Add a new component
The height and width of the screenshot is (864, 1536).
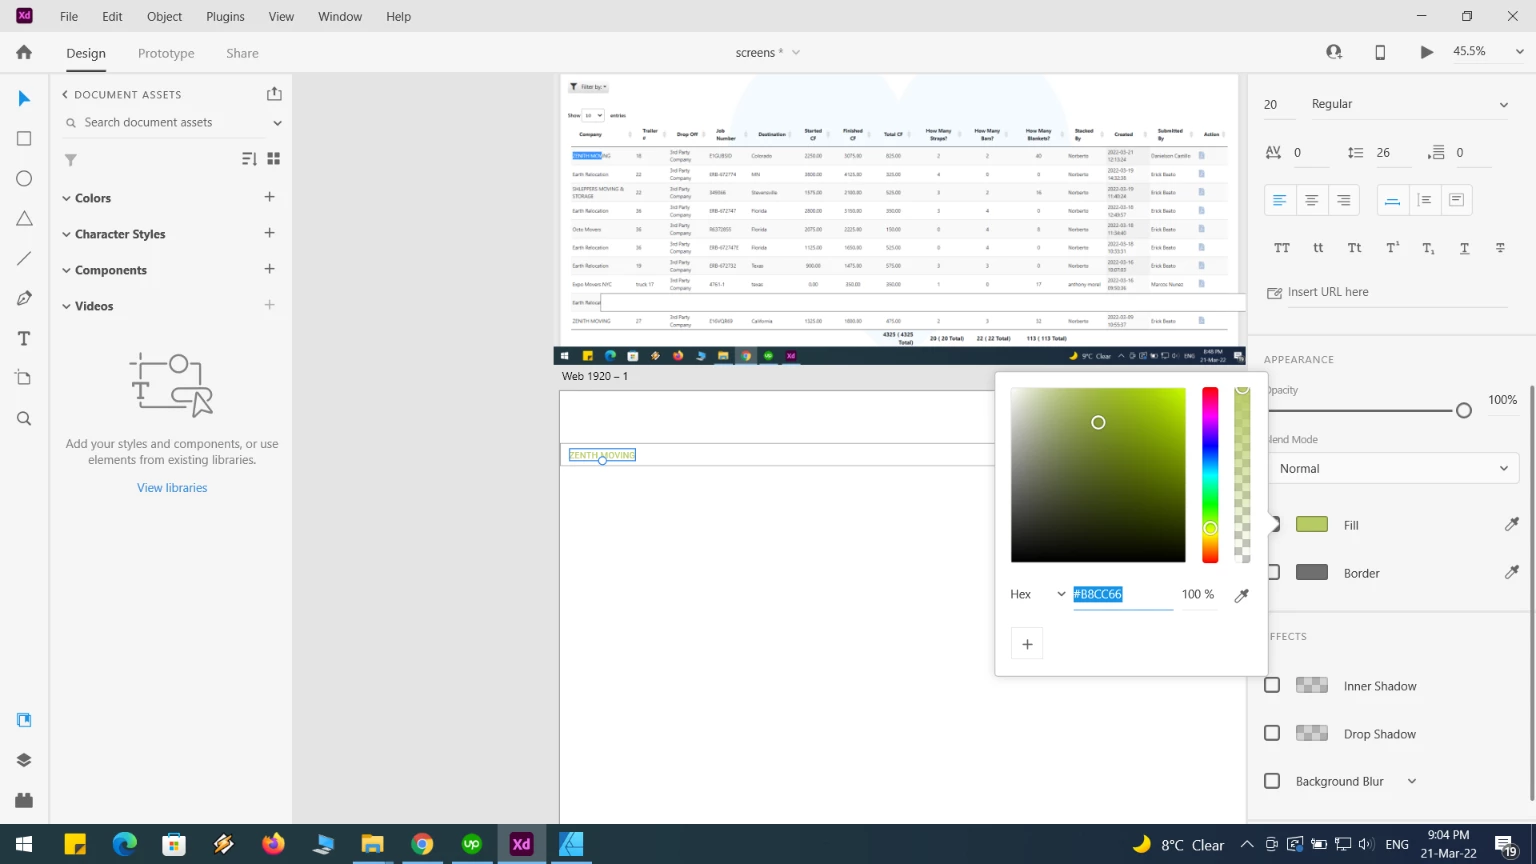pos(269,269)
